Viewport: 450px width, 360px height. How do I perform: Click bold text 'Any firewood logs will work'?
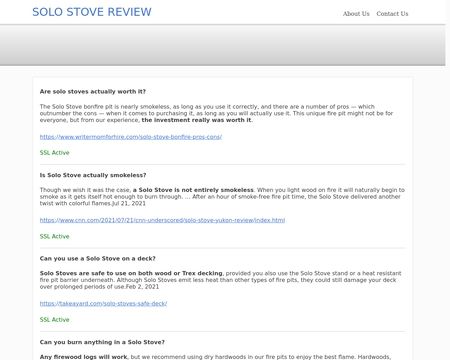[83, 357]
